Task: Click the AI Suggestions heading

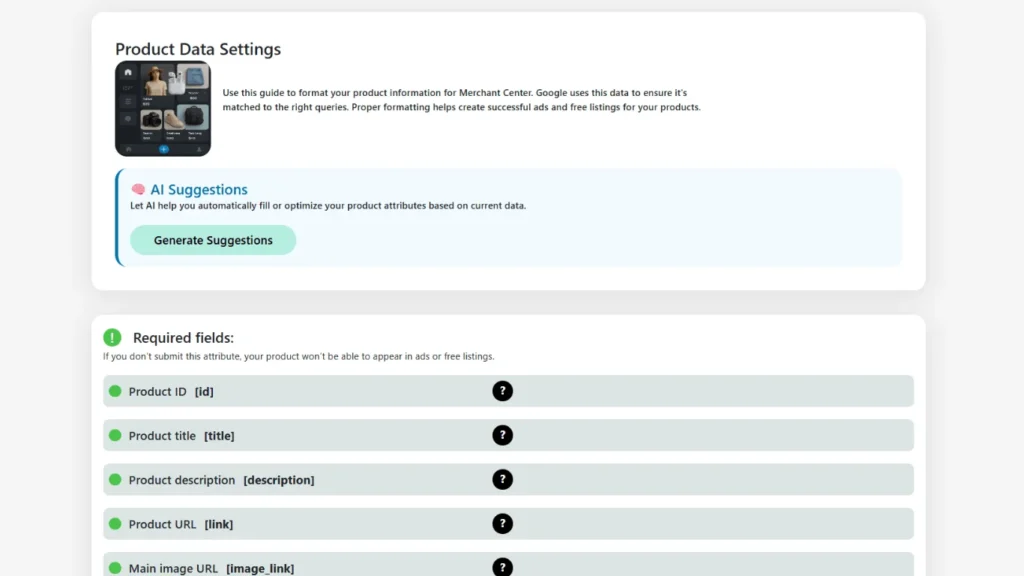Action: pyautogui.click(x=199, y=190)
